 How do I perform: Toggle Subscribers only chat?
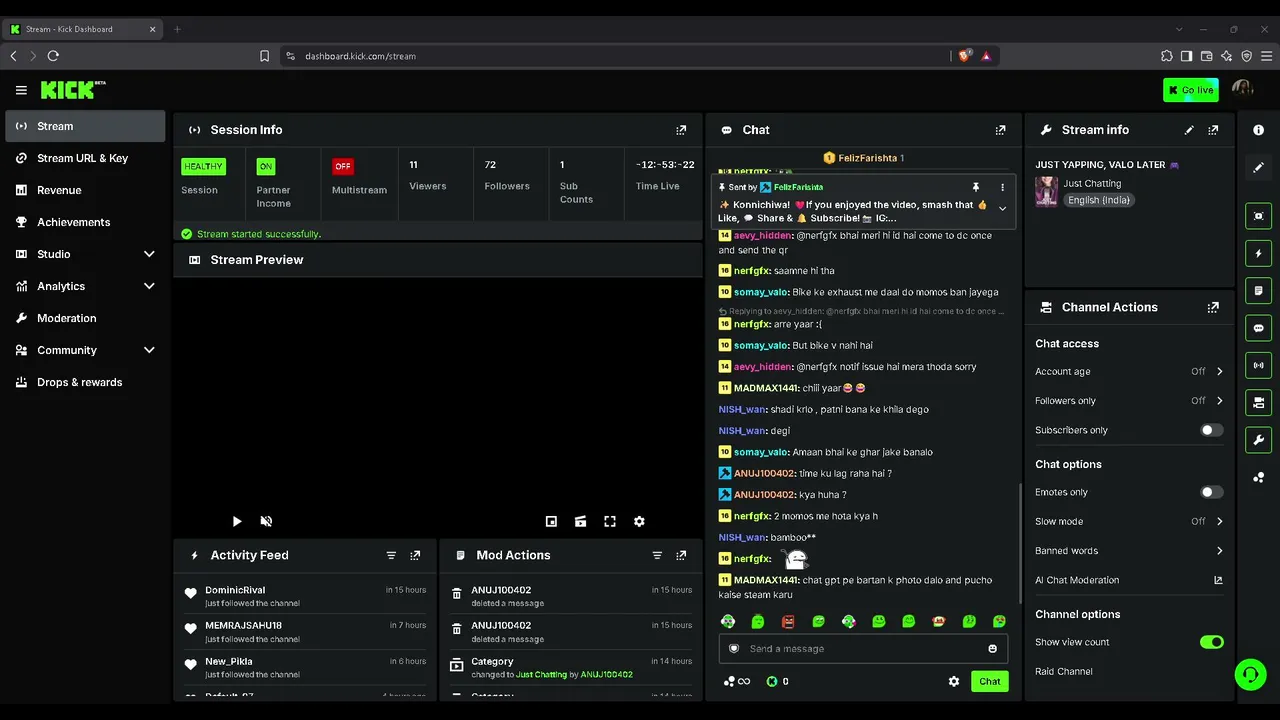(x=1211, y=430)
